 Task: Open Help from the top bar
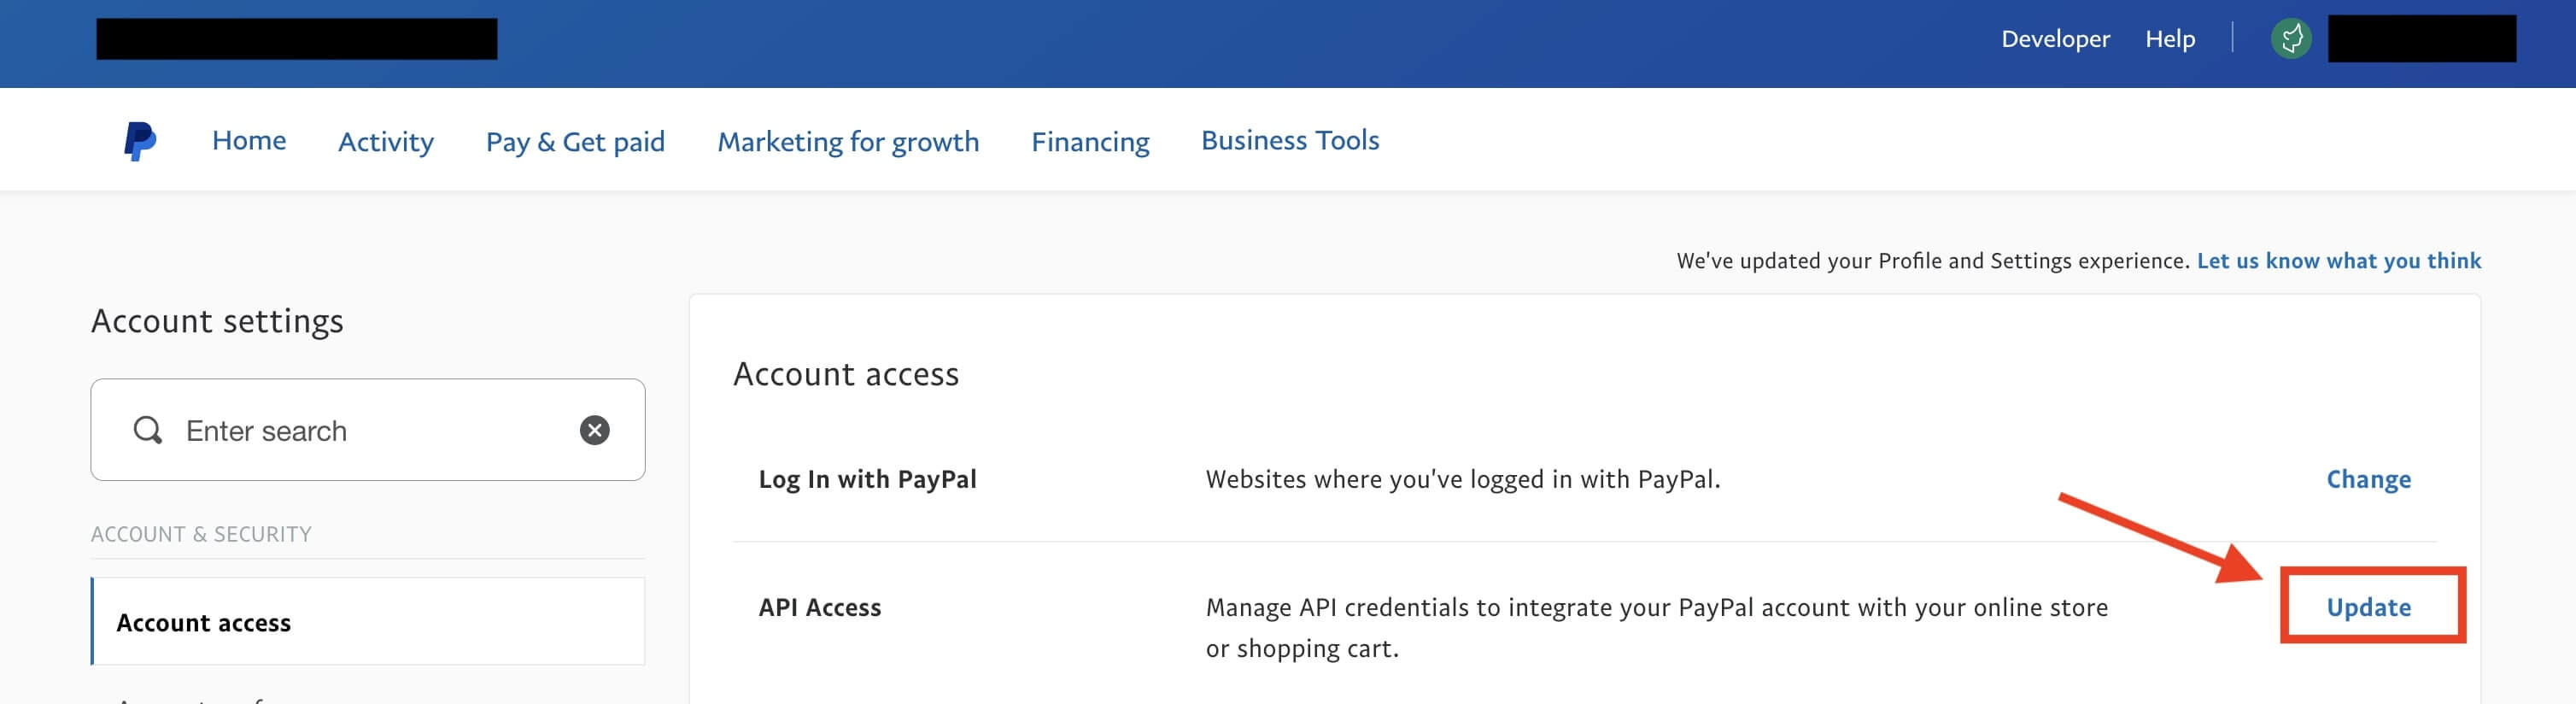click(x=2170, y=39)
